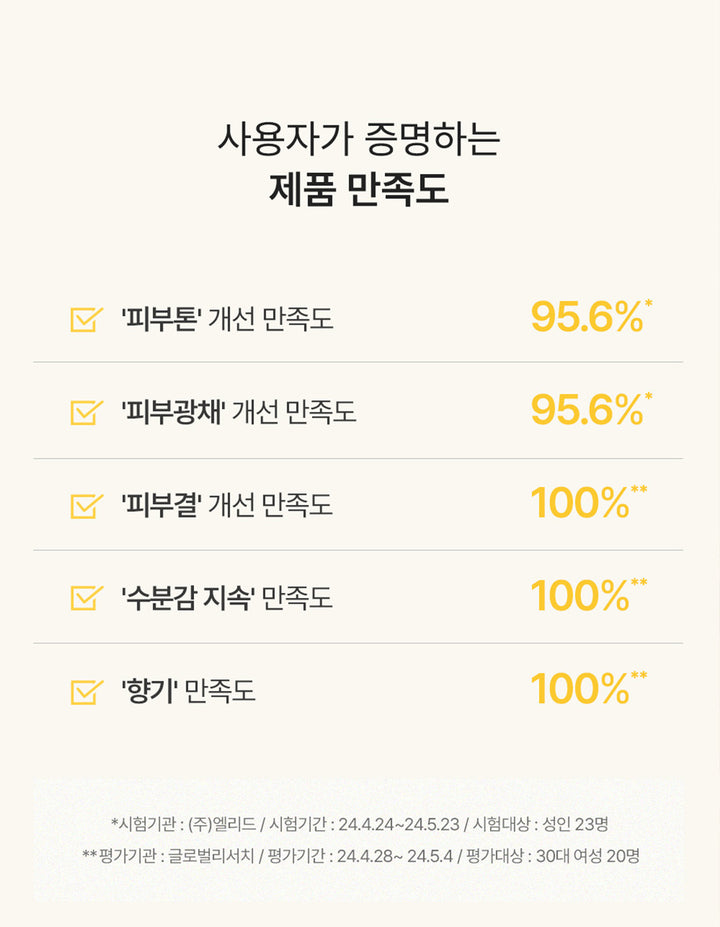Select the bold title '제품 만족도'
Image resolution: width=720 pixels, height=927 pixels.
coord(359,189)
